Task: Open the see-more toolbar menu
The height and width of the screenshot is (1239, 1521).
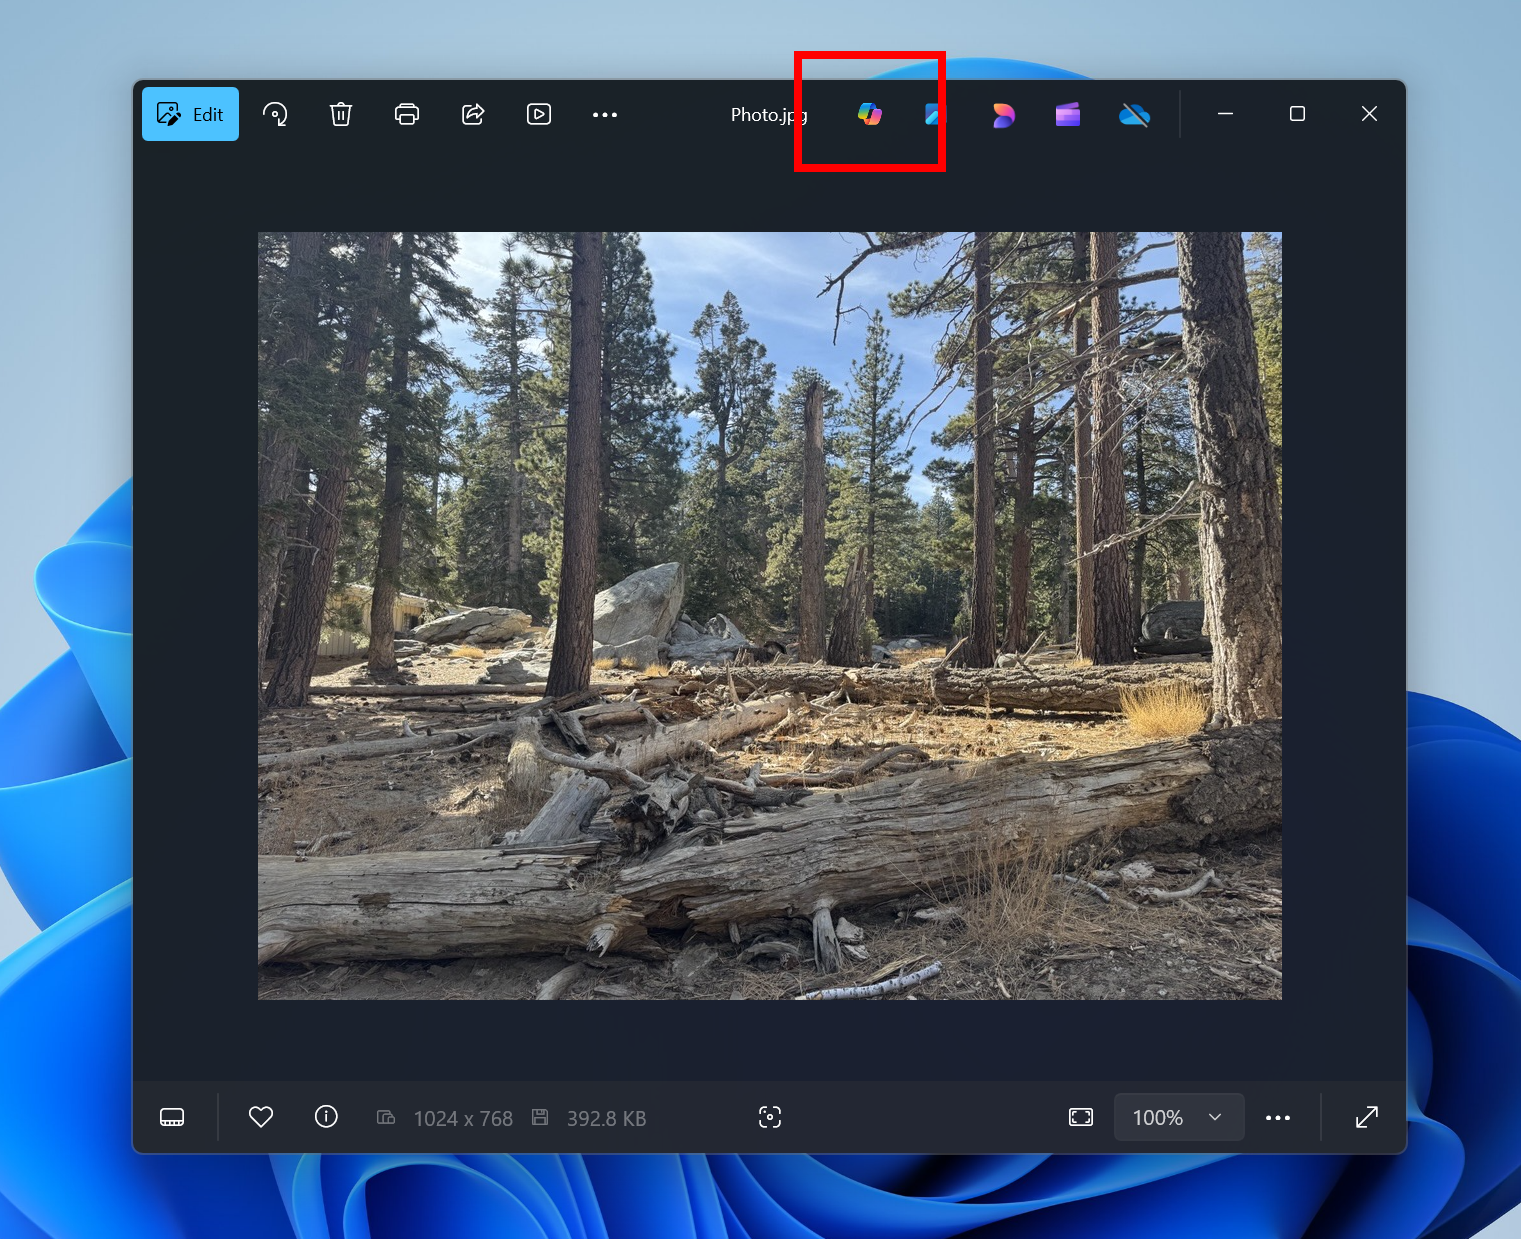Action: click(604, 113)
